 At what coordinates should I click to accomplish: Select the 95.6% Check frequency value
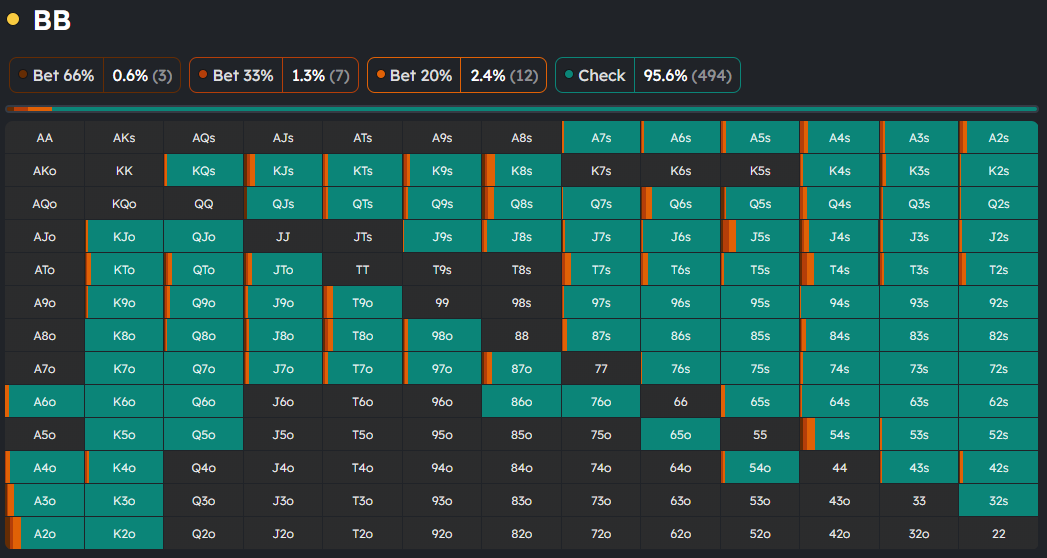[x=687, y=75]
